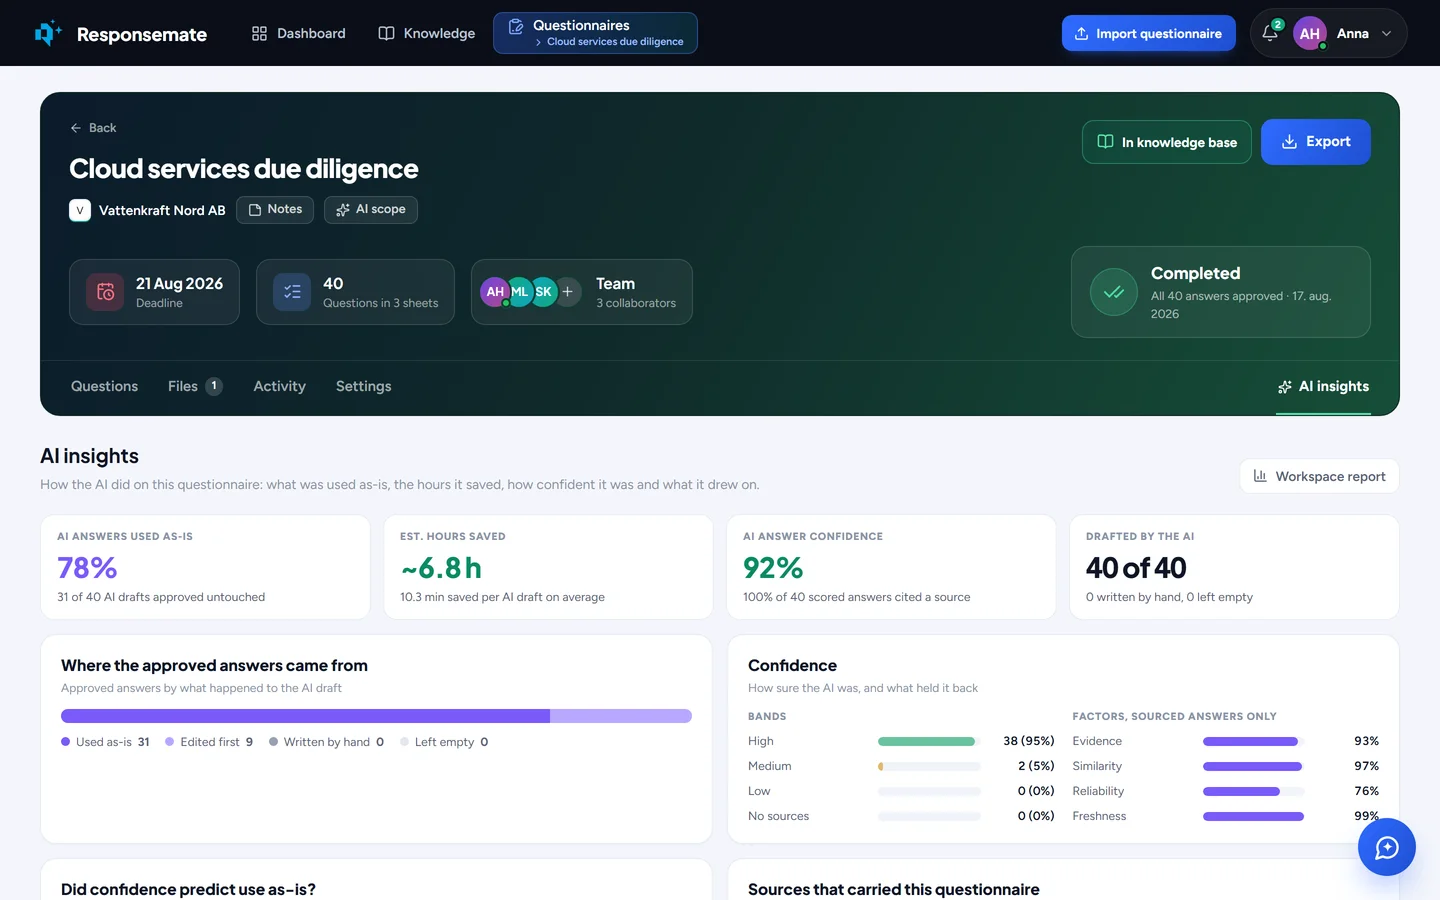Click the AH collaborator avatar in Team
Viewport: 1440px width, 900px height.
(495, 292)
